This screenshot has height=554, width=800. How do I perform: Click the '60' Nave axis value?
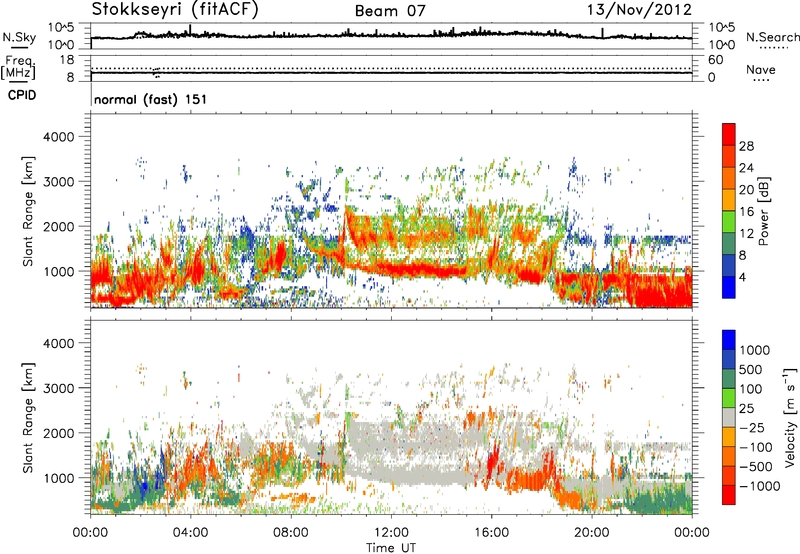(x=715, y=60)
